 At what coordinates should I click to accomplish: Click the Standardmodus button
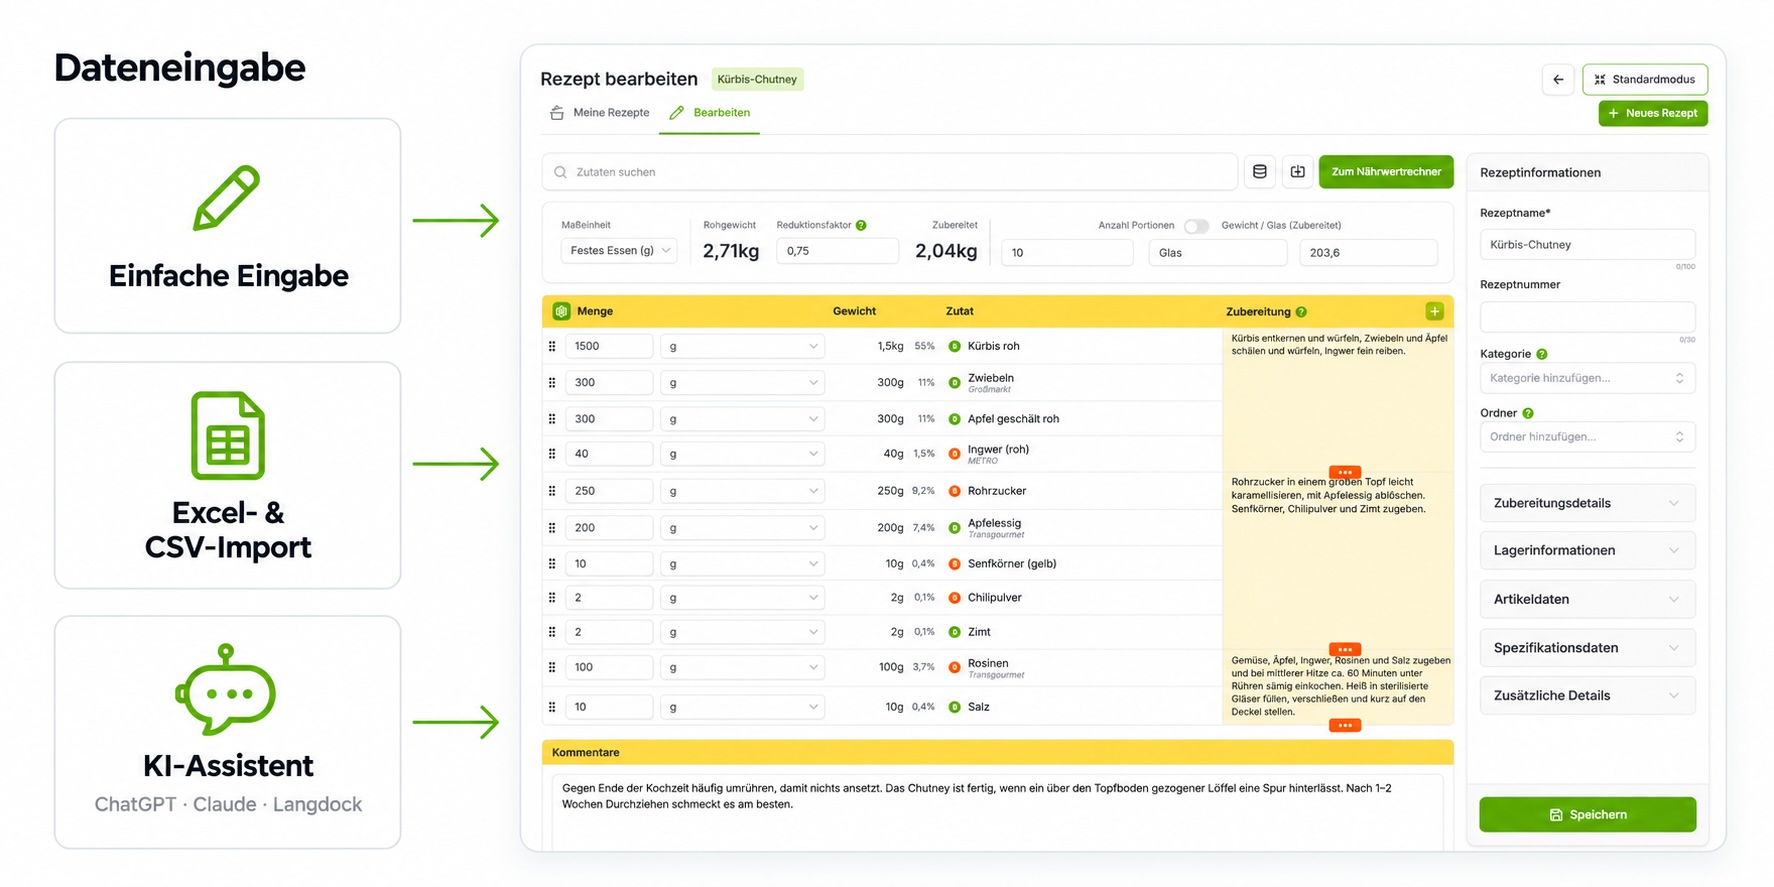[1644, 79]
